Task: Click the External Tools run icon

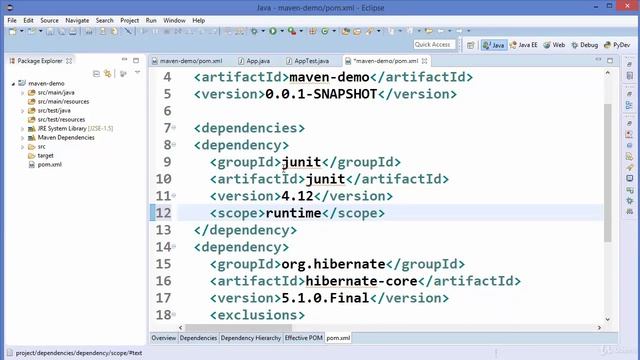Action: coord(292,31)
